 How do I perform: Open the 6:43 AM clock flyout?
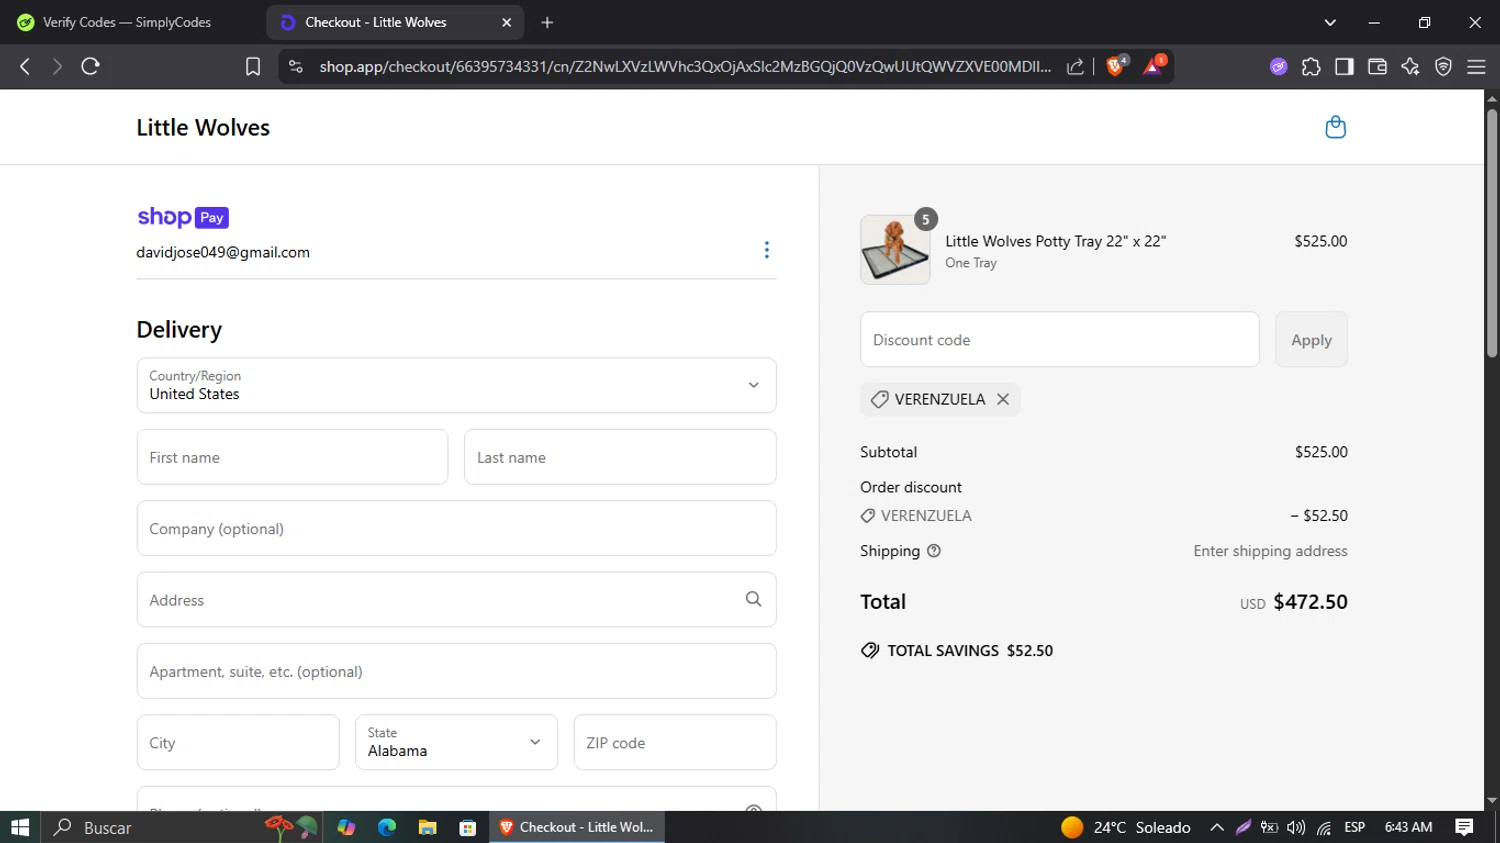pyautogui.click(x=1408, y=827)
